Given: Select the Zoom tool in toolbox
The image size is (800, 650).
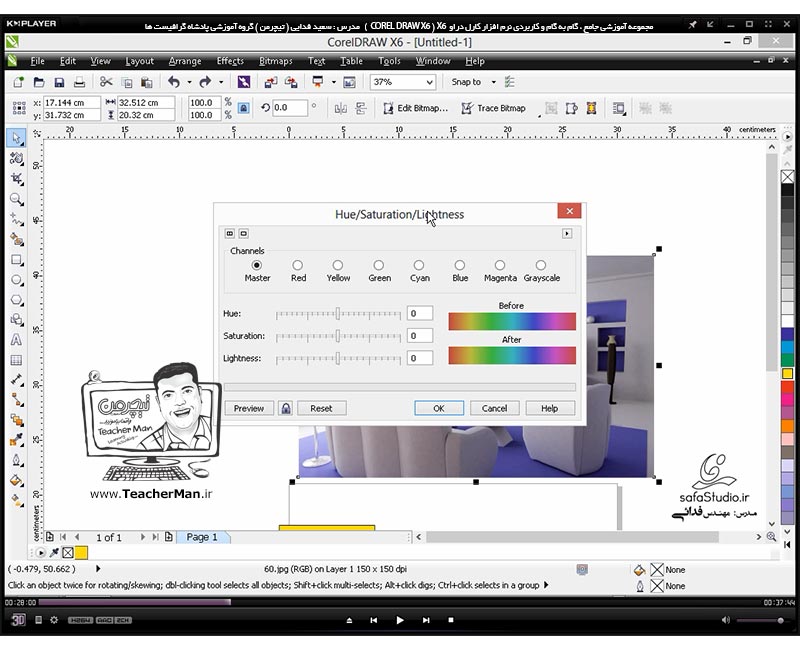Looking at the screenshot, I should 16,199.
